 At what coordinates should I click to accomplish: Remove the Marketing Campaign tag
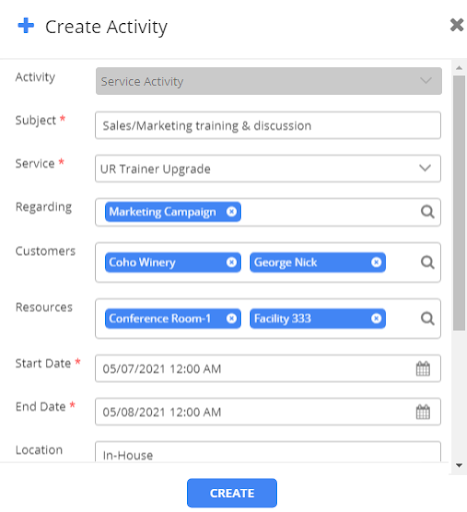231,212
